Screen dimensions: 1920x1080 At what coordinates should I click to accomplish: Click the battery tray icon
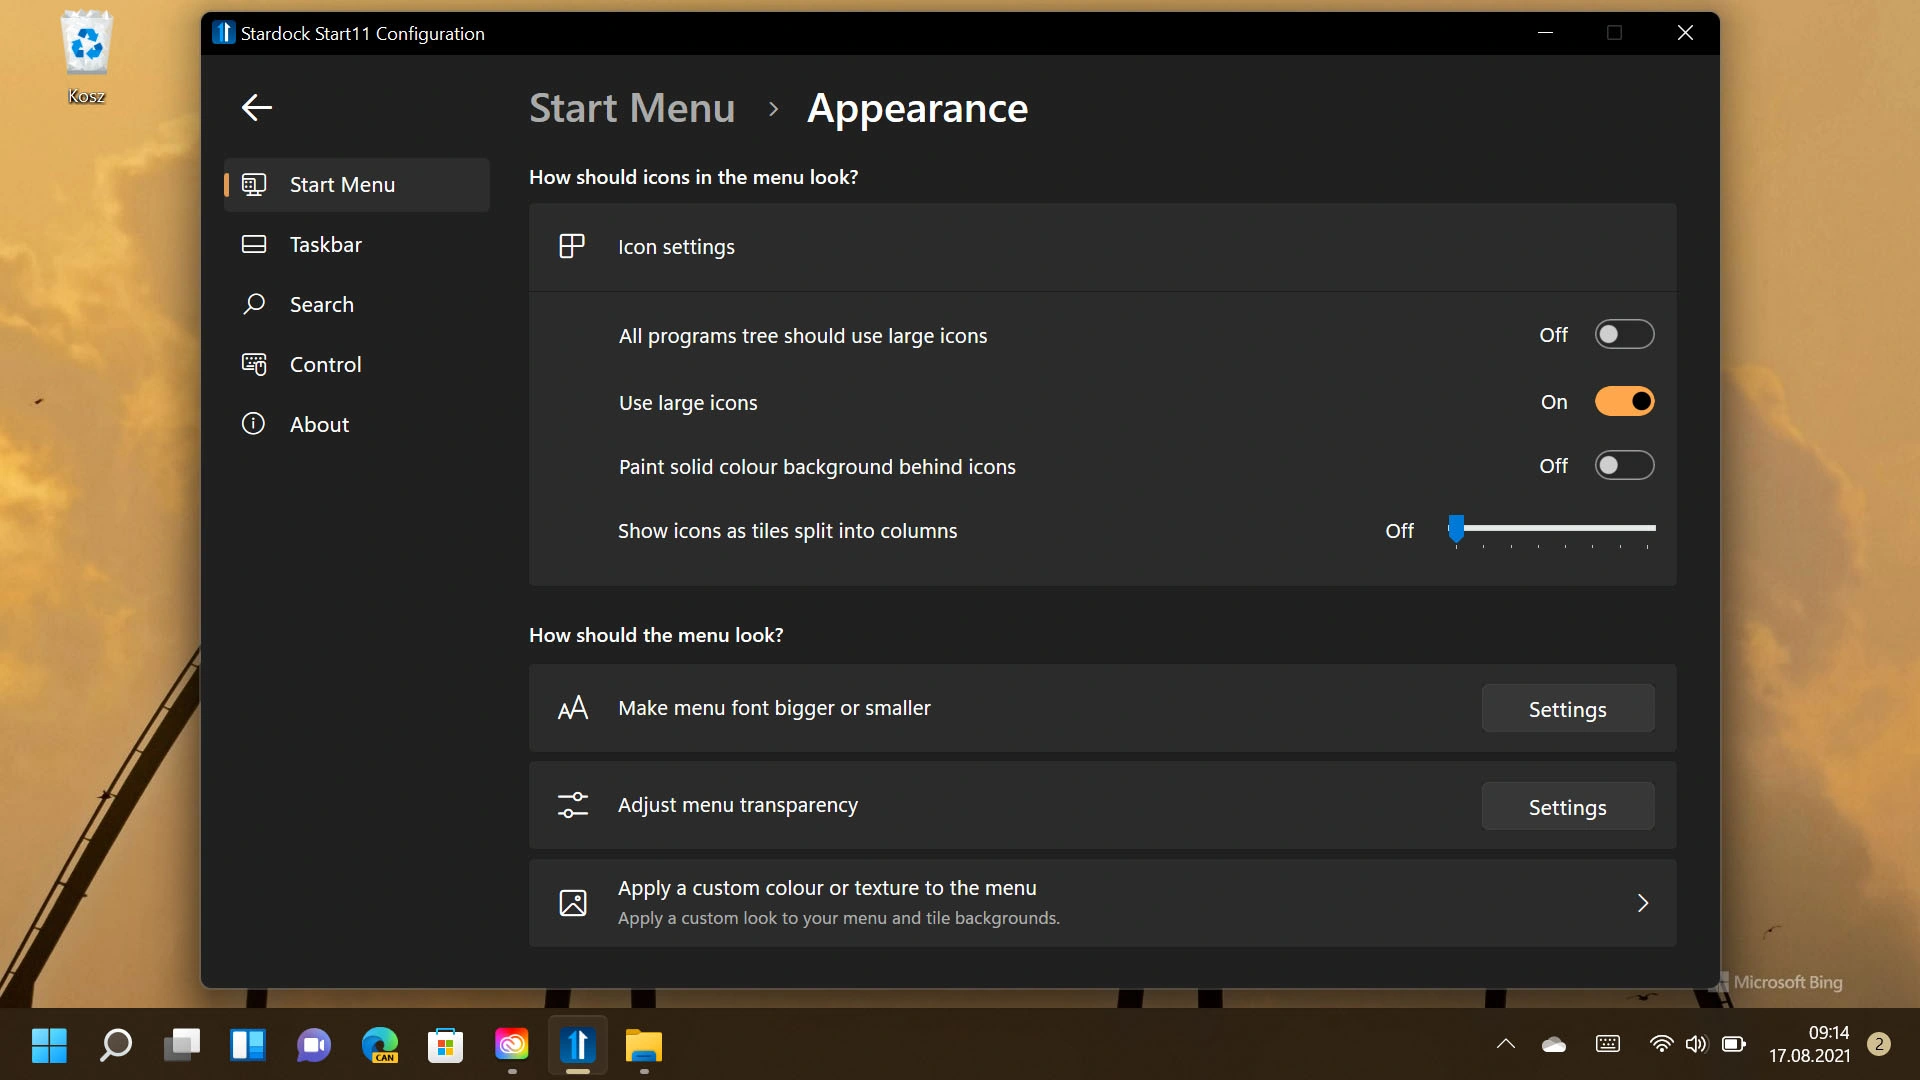coord(1734,1044)
